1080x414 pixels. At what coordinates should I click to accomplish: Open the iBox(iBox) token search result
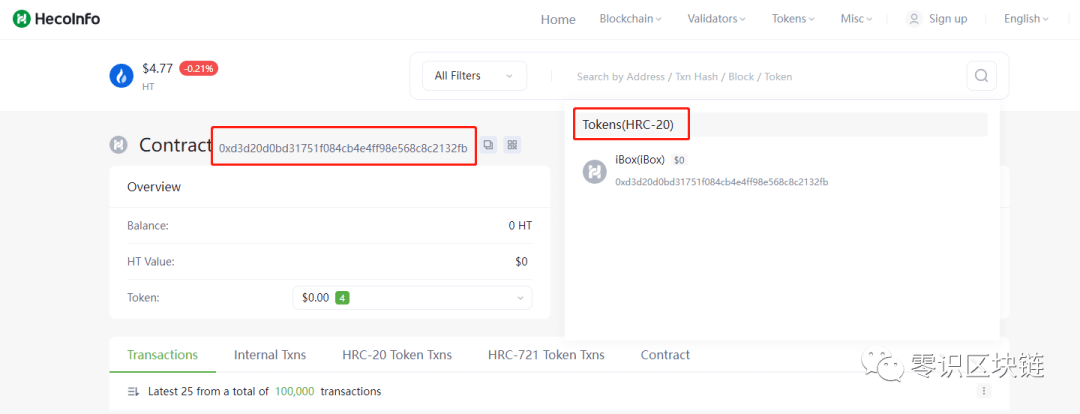point(640,160)
